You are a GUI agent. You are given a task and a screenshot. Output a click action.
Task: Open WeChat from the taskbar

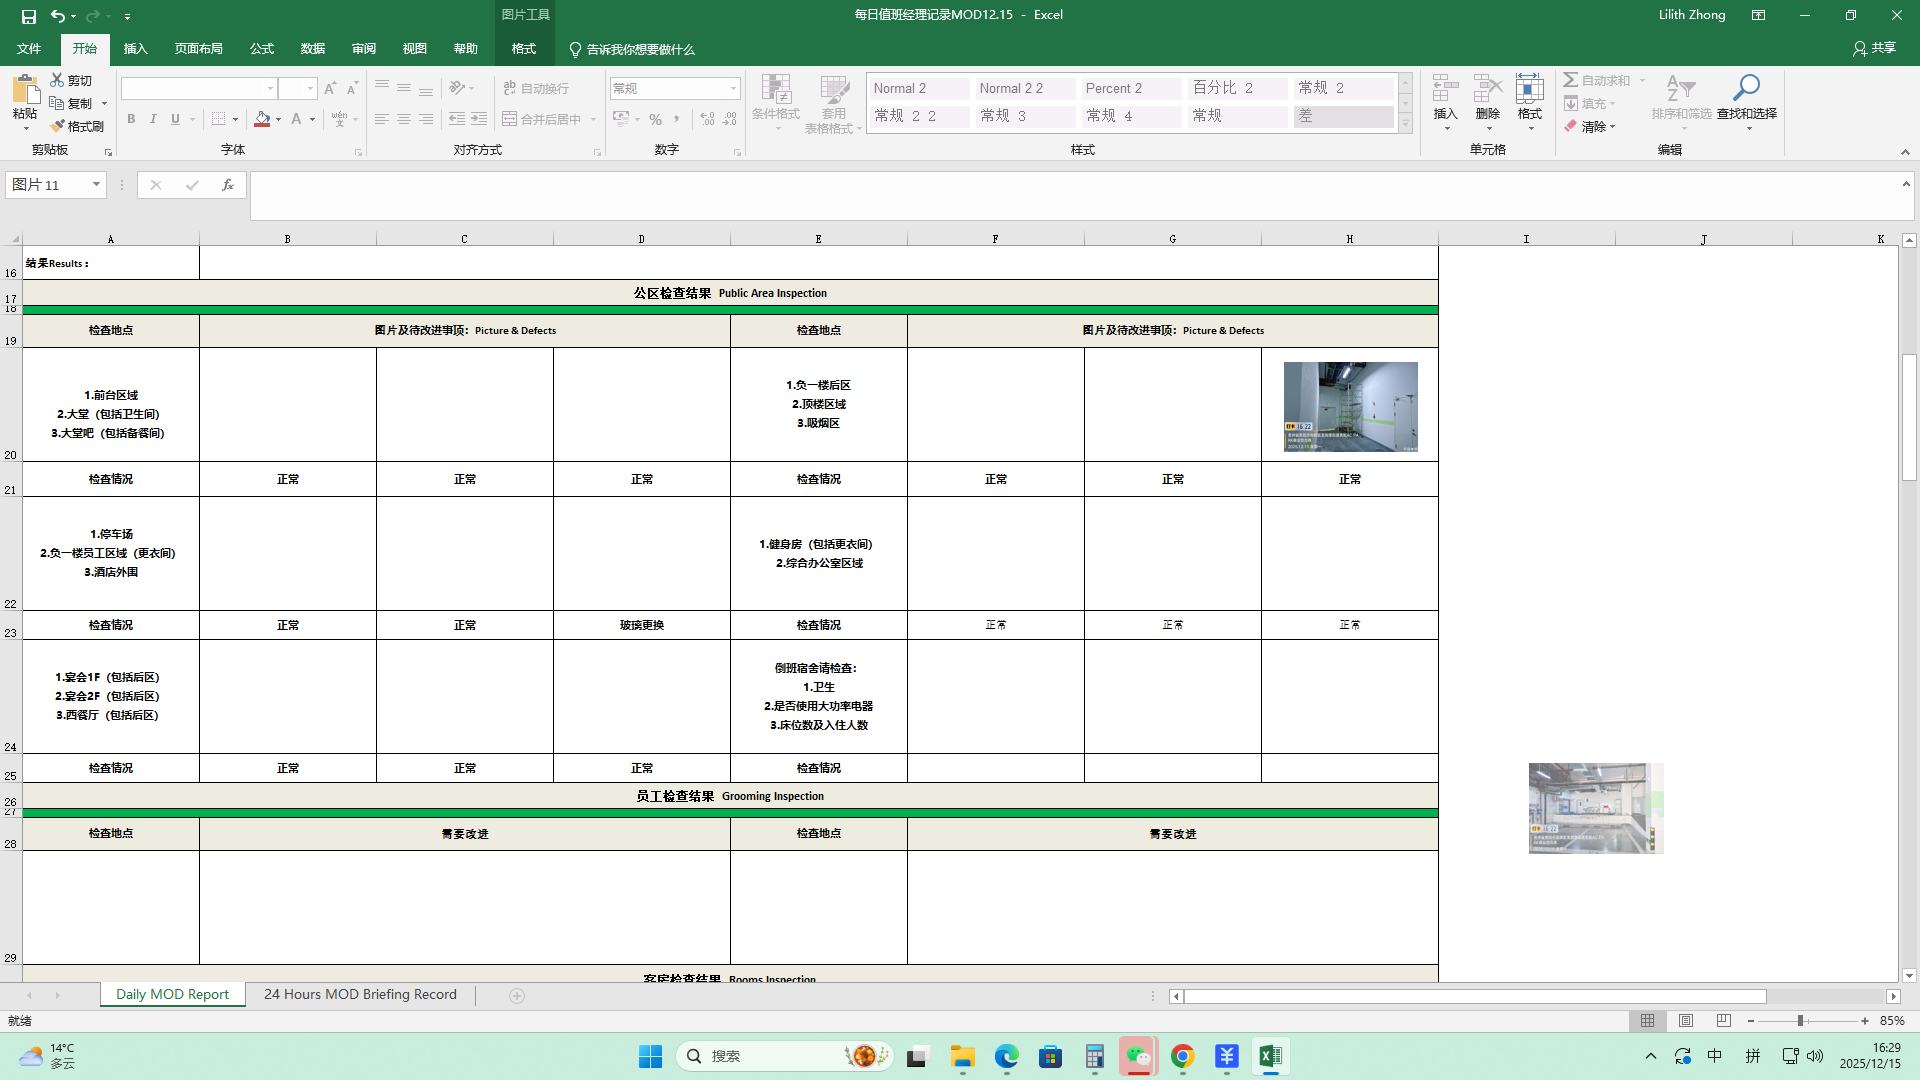tap(1138, 1056)
